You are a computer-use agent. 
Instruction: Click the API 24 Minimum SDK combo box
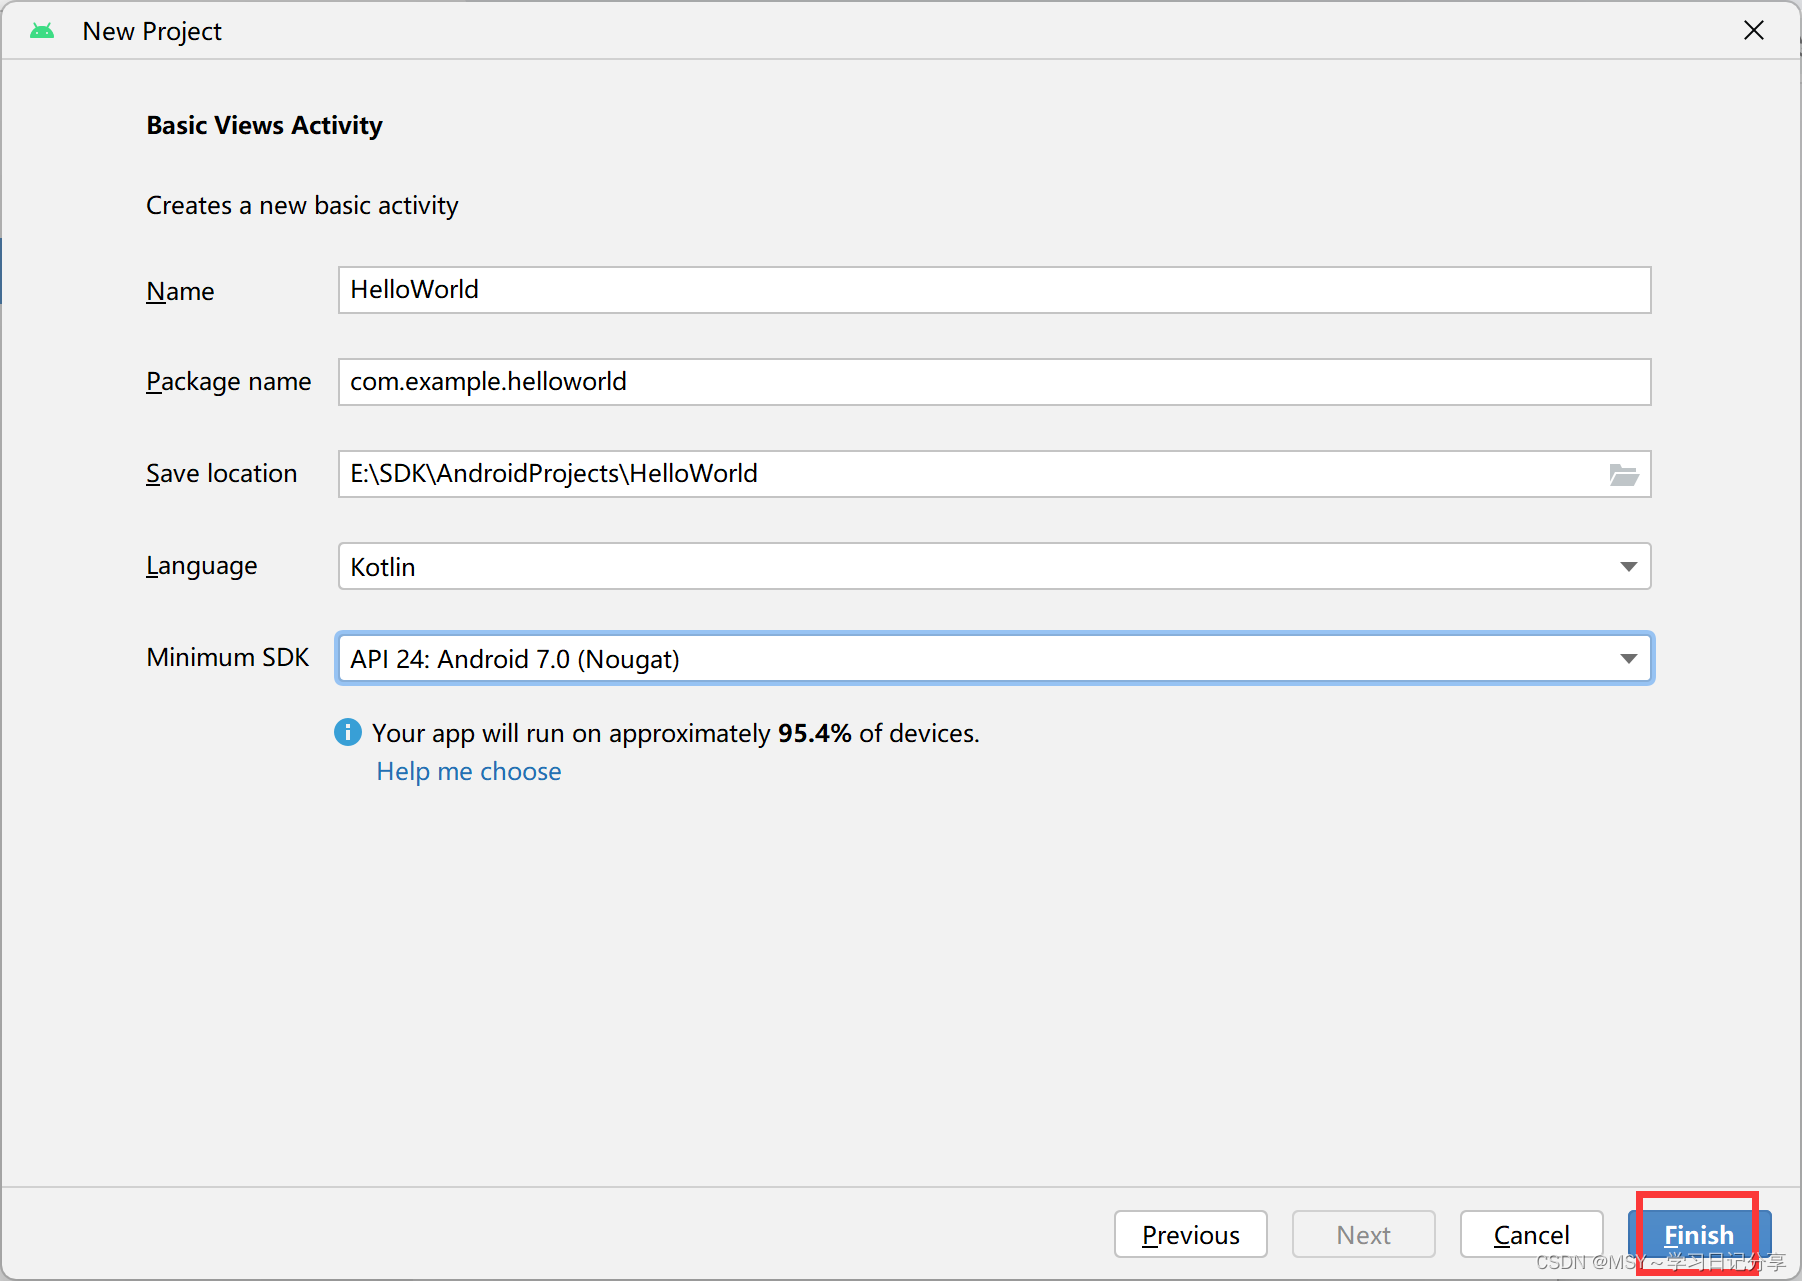(980, 659)
